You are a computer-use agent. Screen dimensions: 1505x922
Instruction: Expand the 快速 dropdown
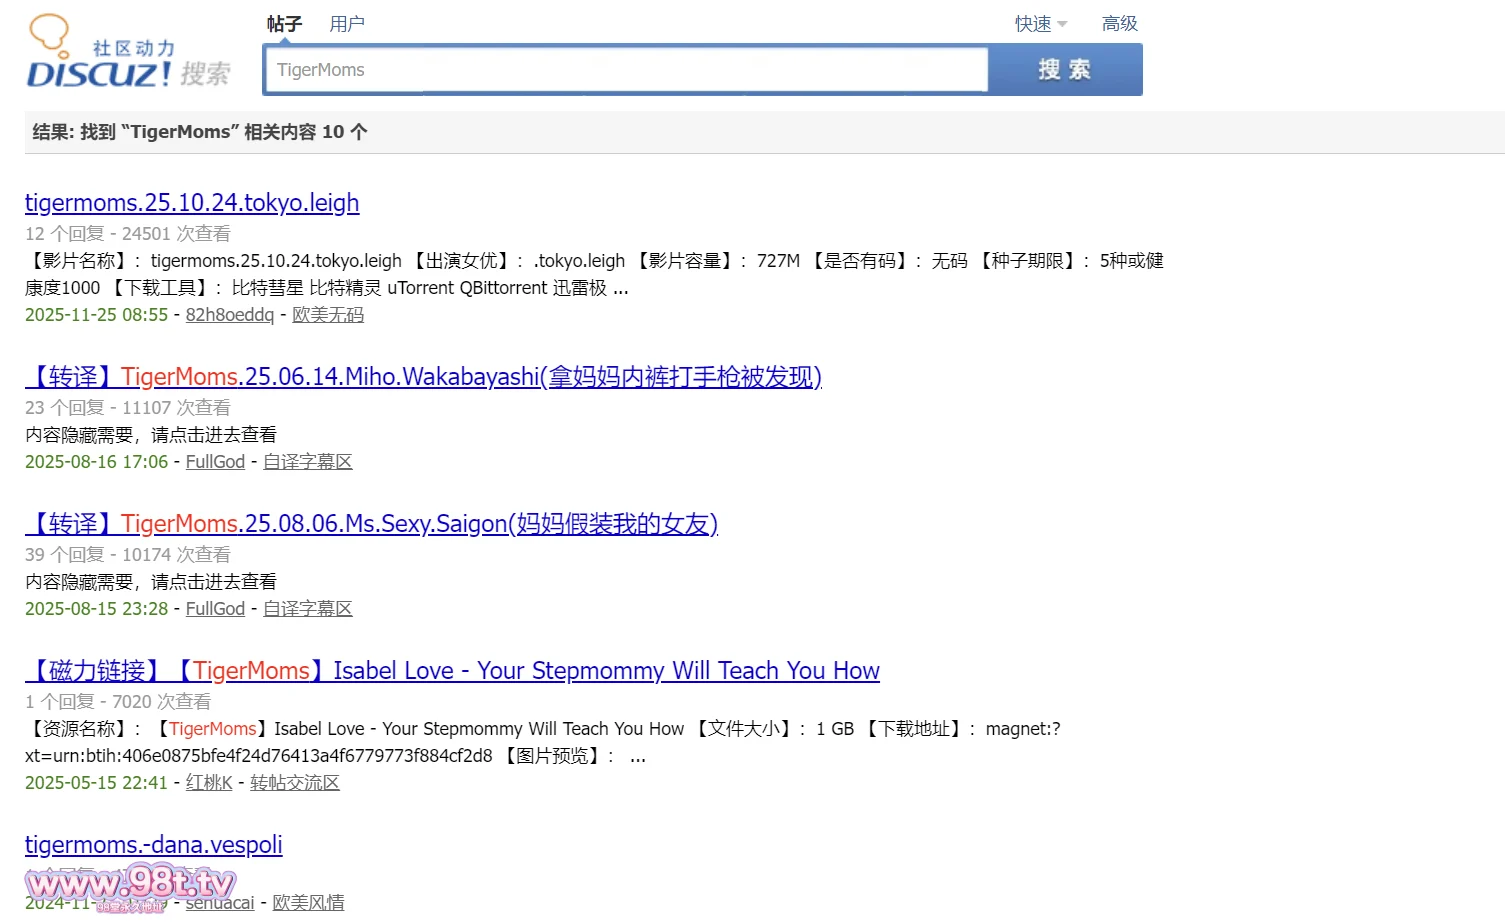click(1040, 24)
